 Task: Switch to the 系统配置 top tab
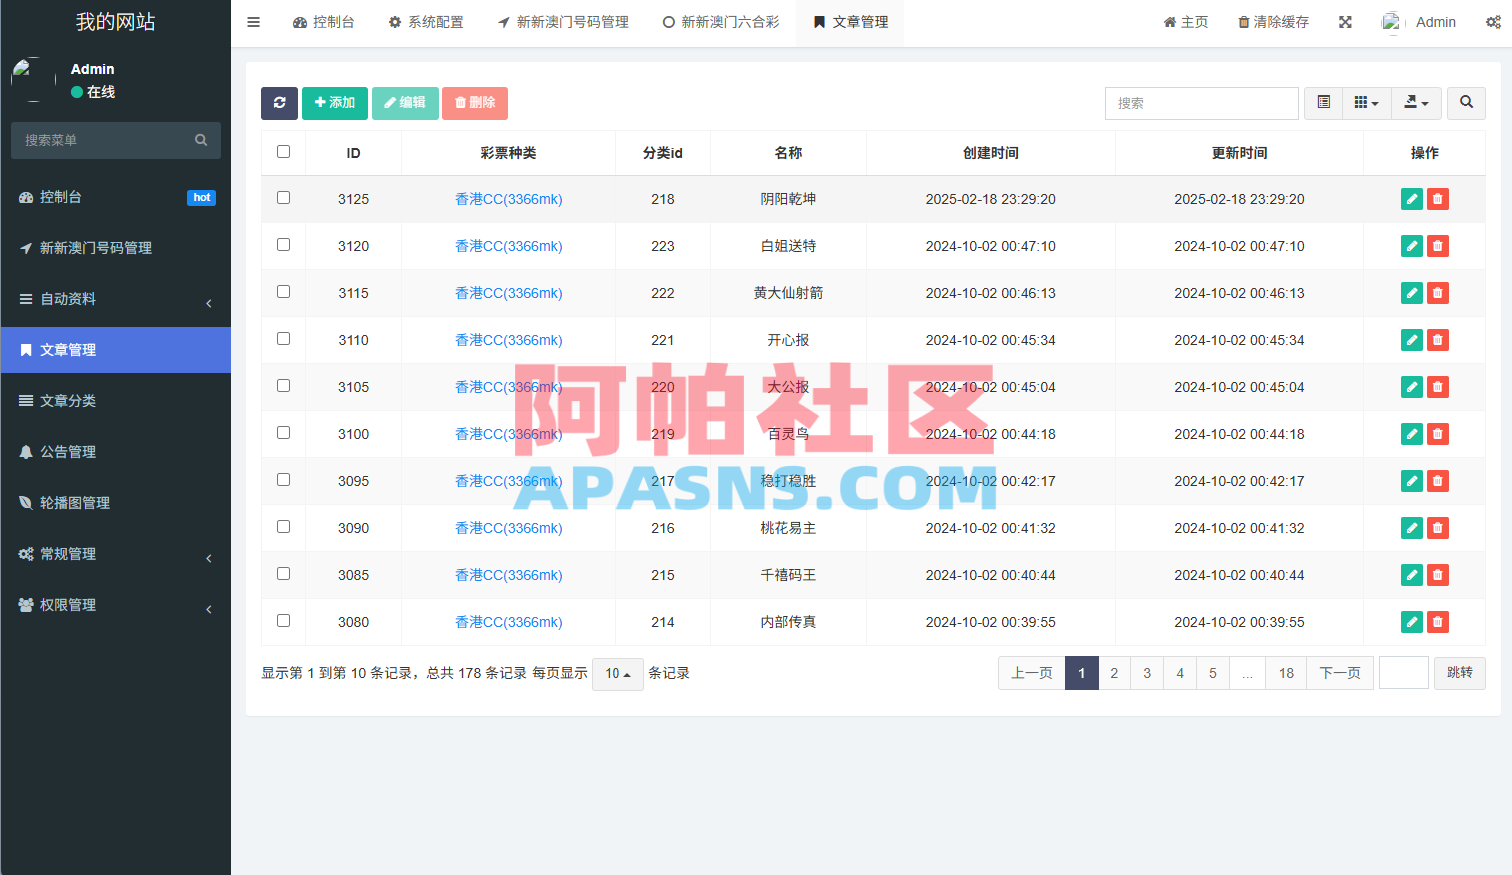pos(426,22)
